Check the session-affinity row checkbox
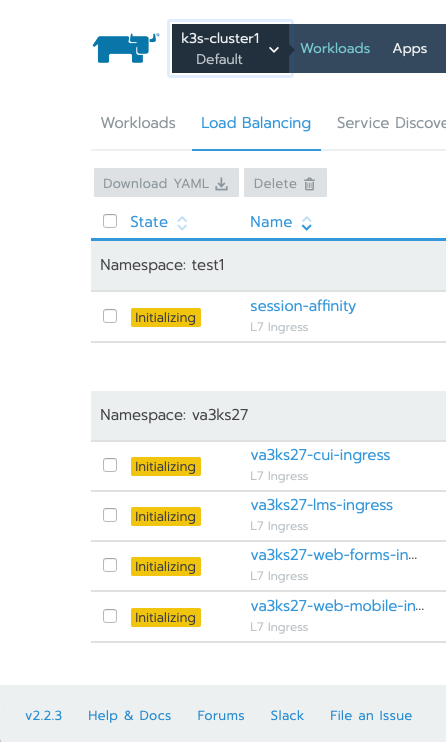Image resolution: width=446 pixels, height=742 pixels. pyautogui.click(x=110, y=316)
